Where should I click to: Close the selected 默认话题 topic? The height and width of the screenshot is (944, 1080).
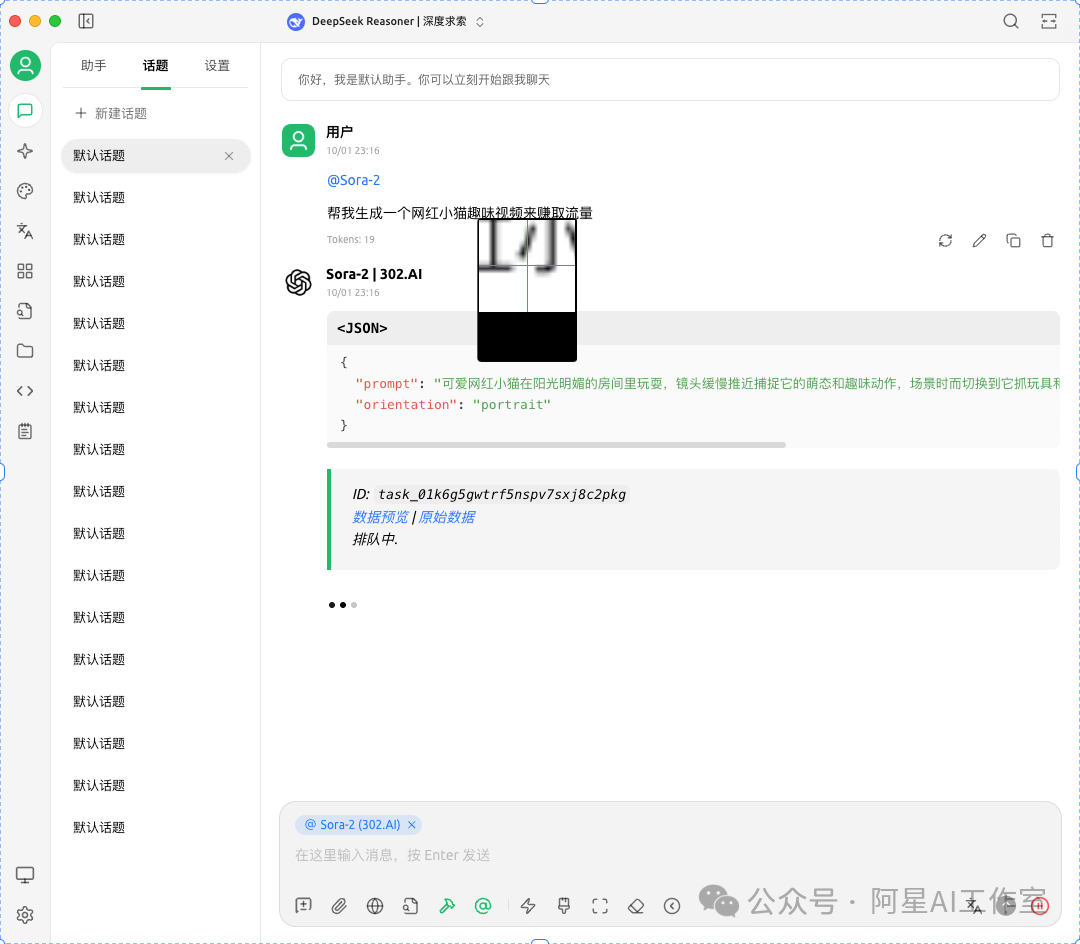pyautogui.click(x=229, y=156)
